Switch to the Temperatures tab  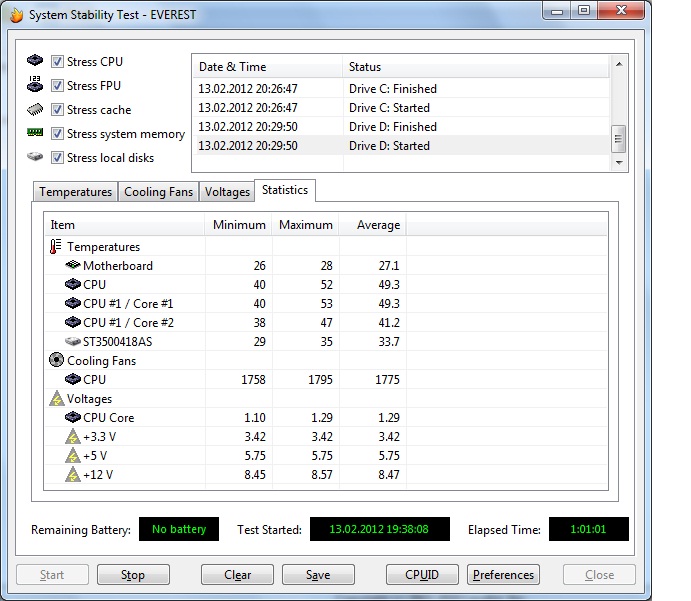coord(75,192)
